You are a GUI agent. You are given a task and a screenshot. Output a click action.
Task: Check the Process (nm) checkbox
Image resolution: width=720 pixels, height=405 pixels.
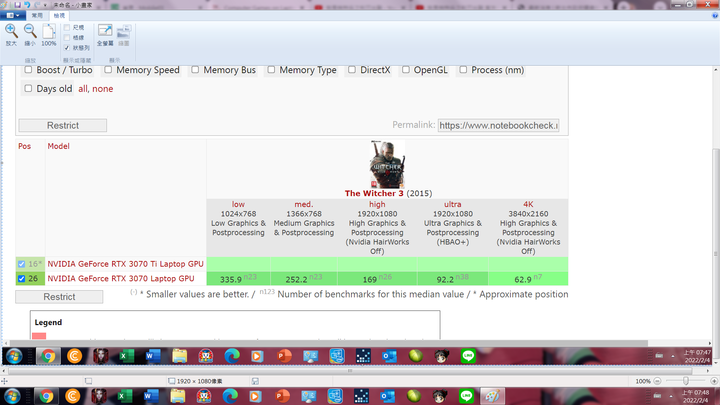[463, 70]
